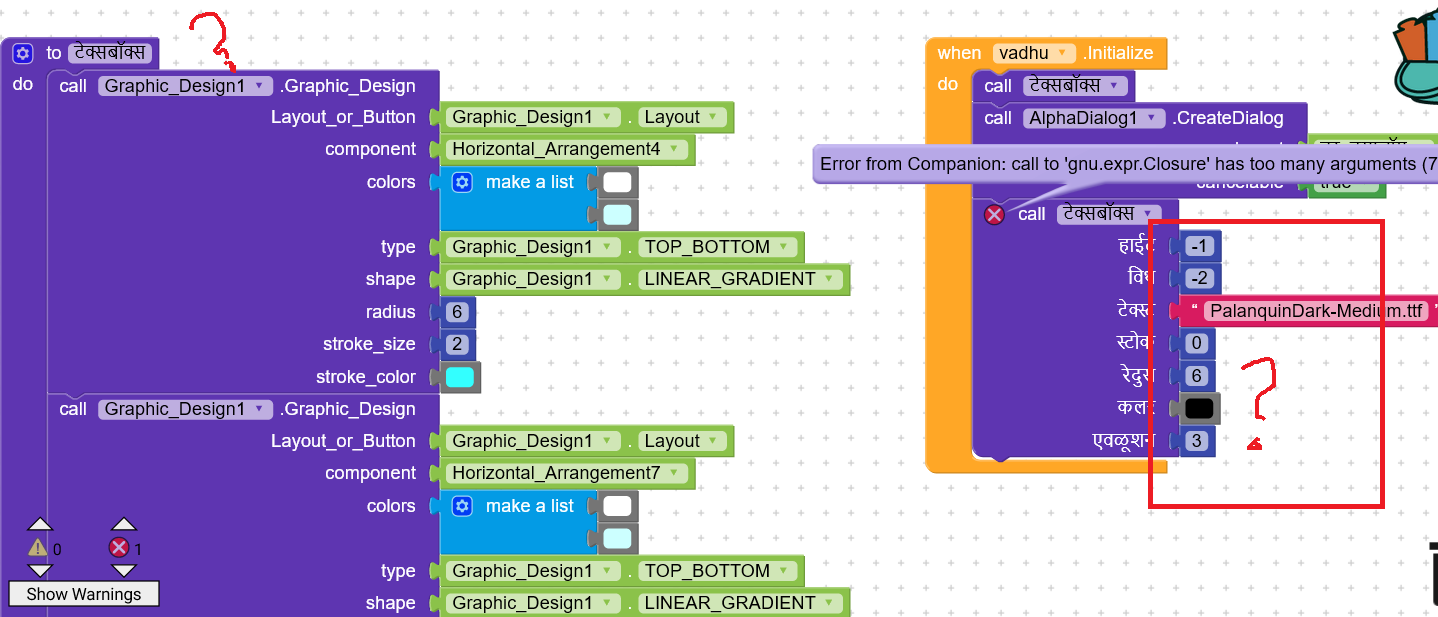
Task: Click the red error counter icon at bottom left
Action: pos(119,547)
